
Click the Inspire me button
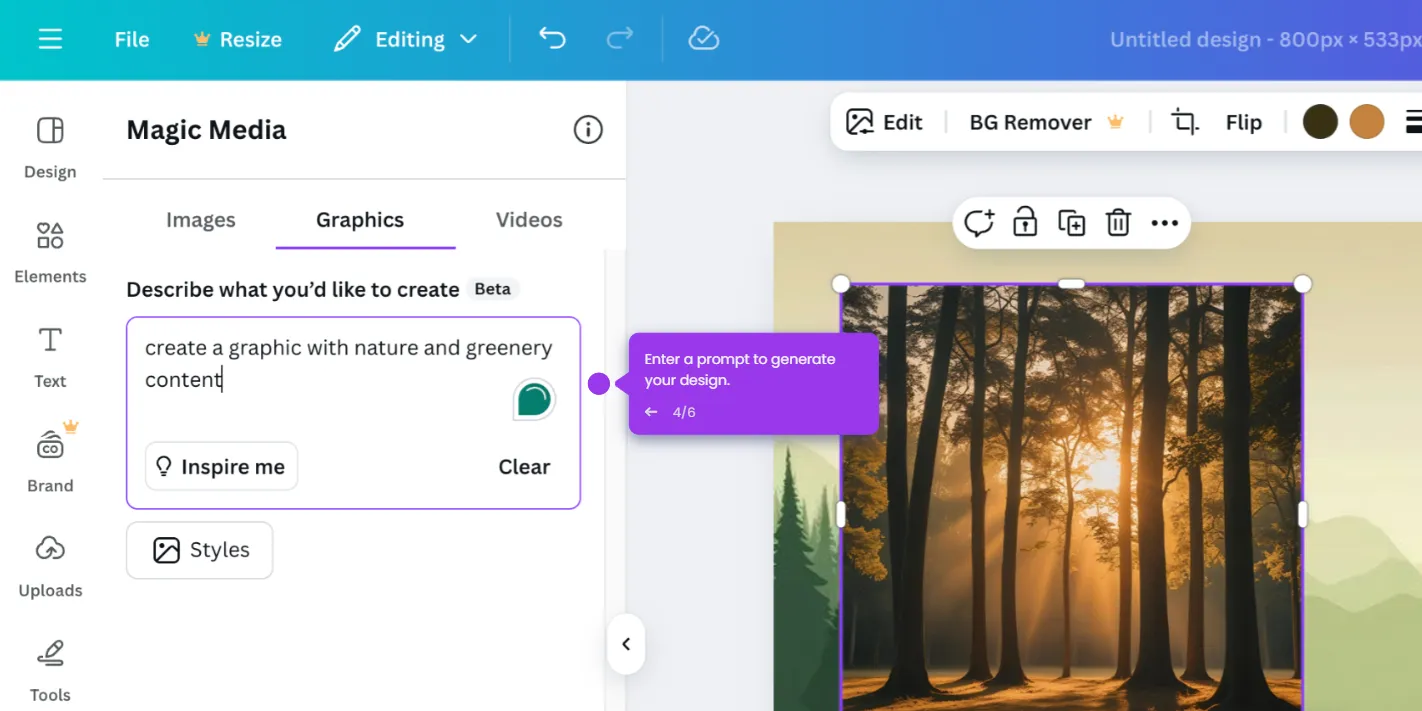(x=221, y=466)
